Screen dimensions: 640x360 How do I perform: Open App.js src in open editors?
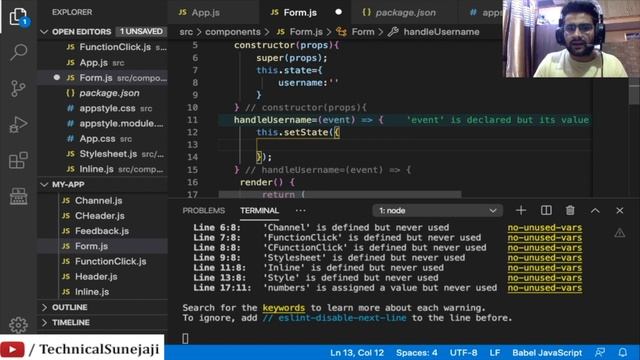pyautogui.click(x=102, y=62)
